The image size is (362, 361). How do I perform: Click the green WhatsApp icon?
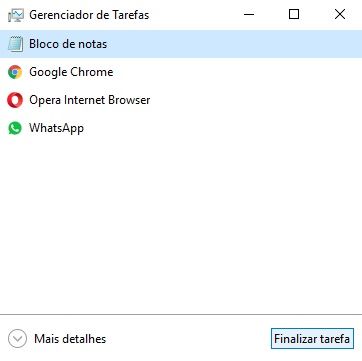click(x=15, y=128)
